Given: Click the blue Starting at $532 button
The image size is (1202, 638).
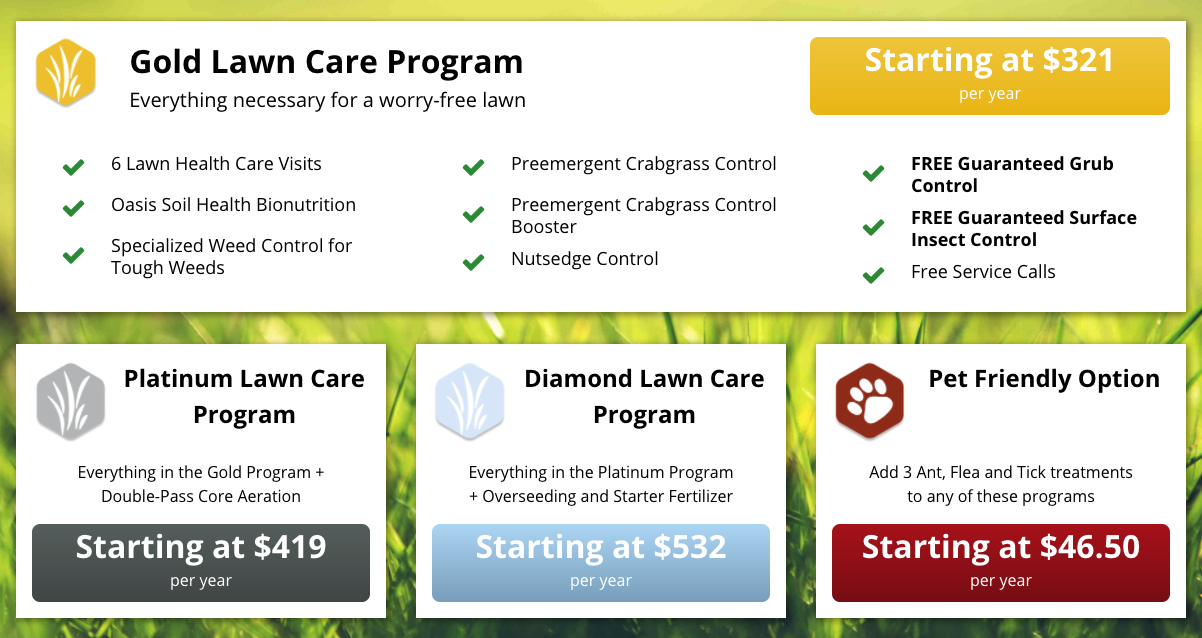Looking at the screenshot, I should (601, 563).
